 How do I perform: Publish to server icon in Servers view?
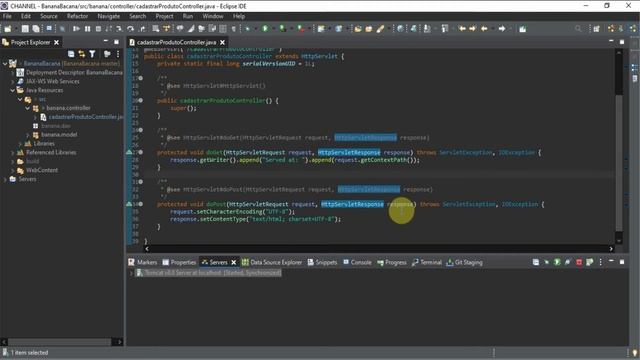589,262
